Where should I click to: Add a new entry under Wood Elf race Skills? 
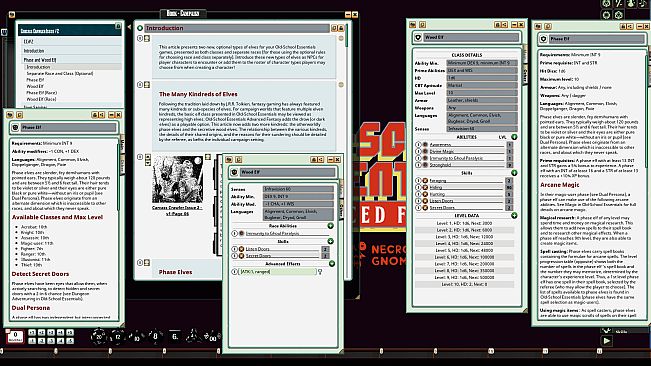(x=330, y=241)
